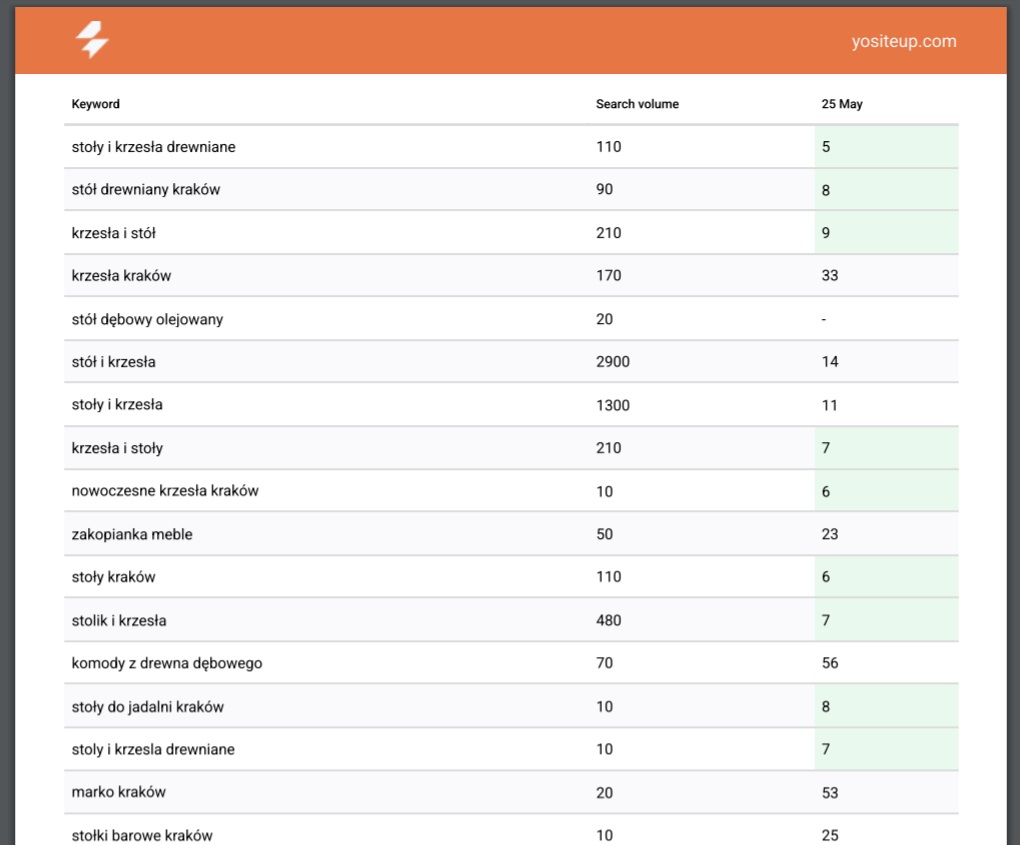1020x845 pixels.
Task: Click nowoczesne krzesła kraków keyword
Action: click(165, 491)
